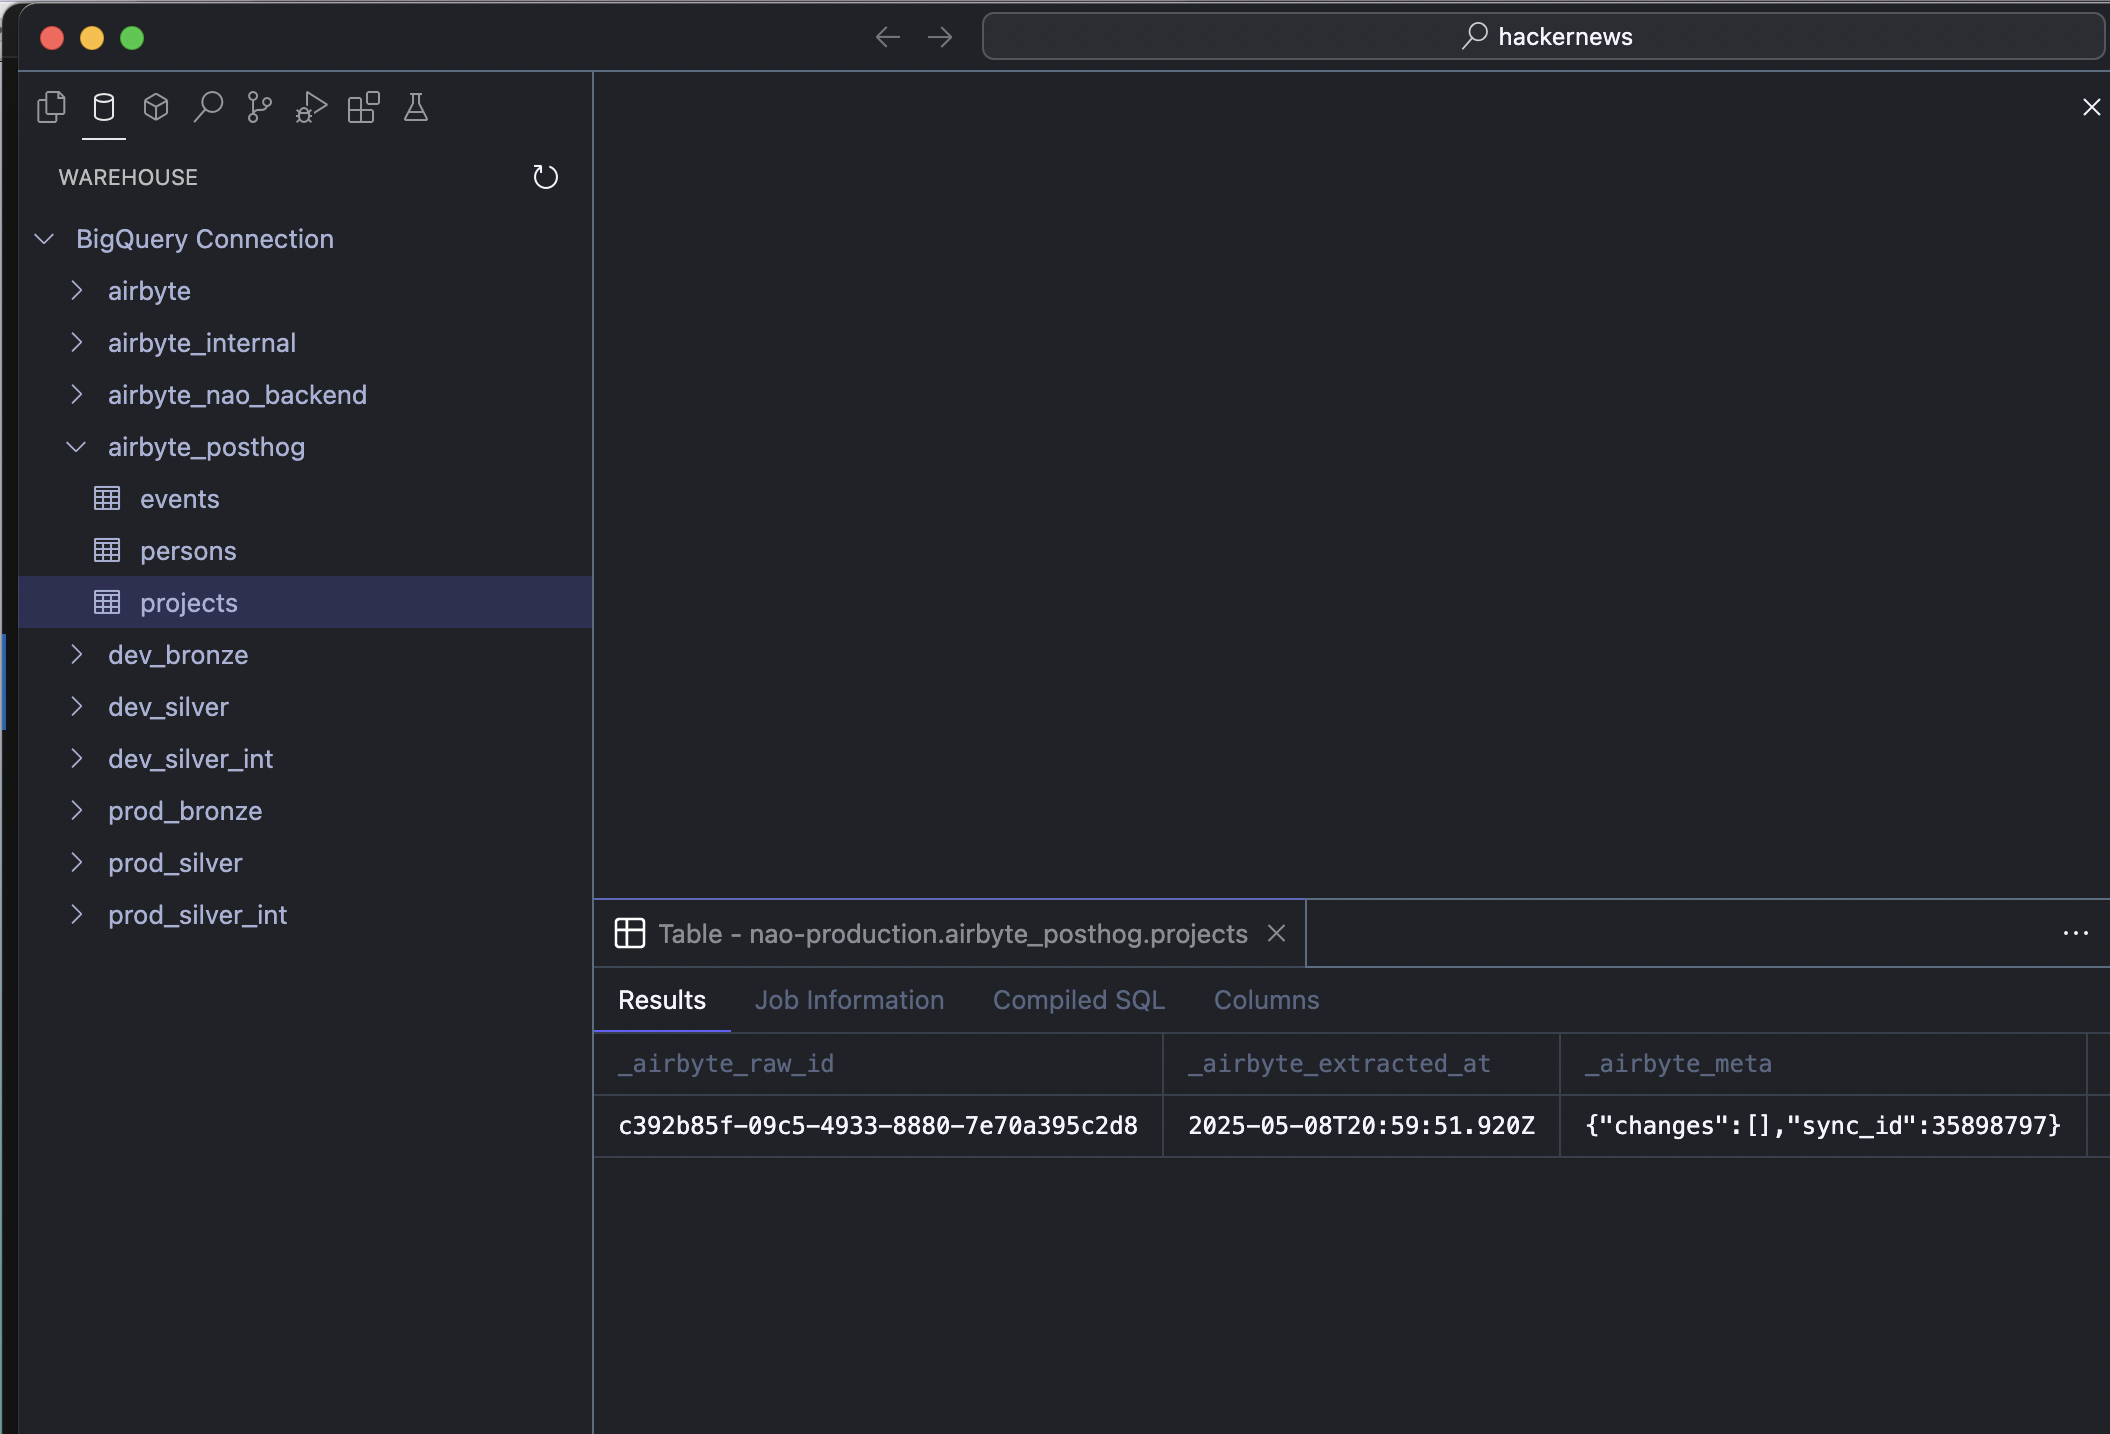
Task: Select the Warehouse database icon
Action: click(x=104, y=107)
